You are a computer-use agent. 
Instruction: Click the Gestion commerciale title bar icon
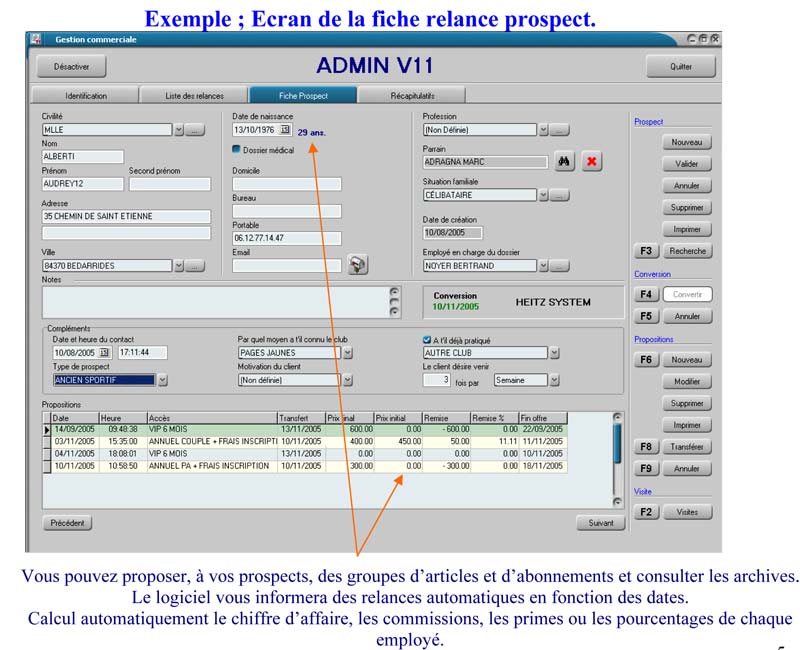[35, 39]
